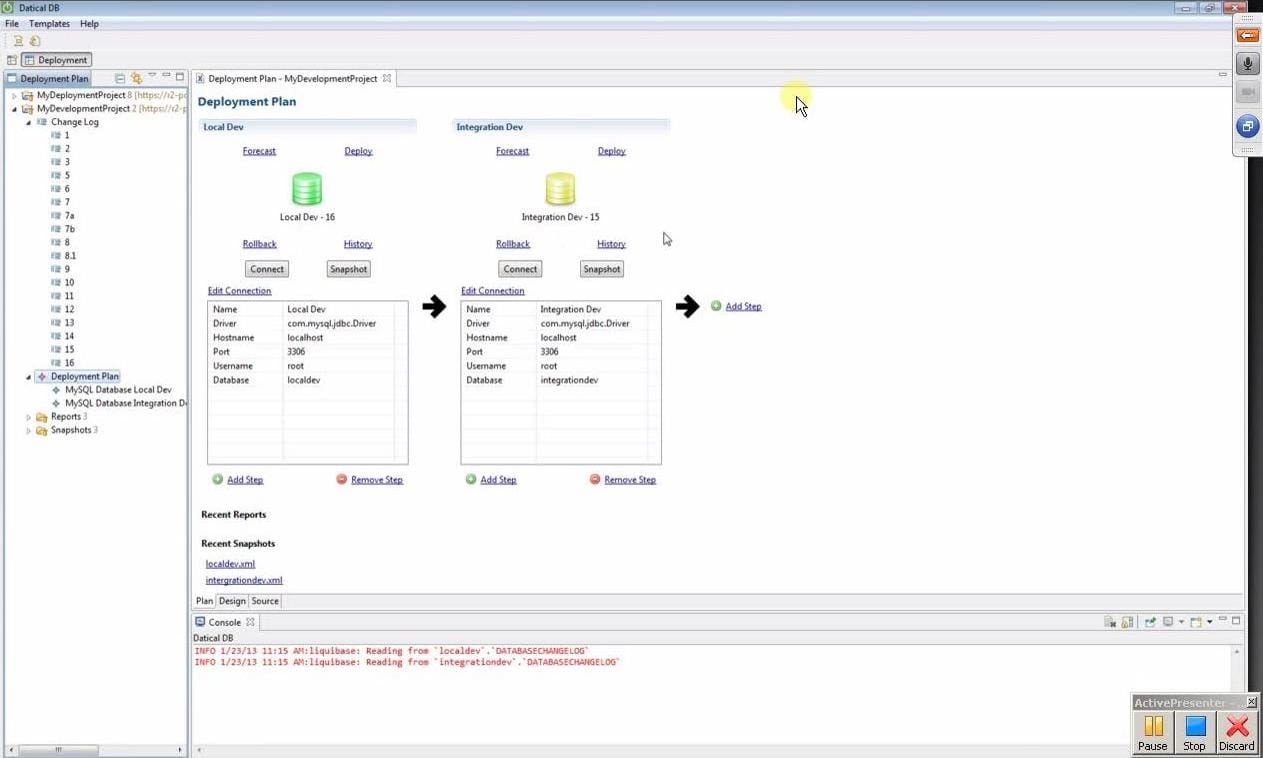
Task: Collapse the Change Log tree node
Action: coord(29,122)
